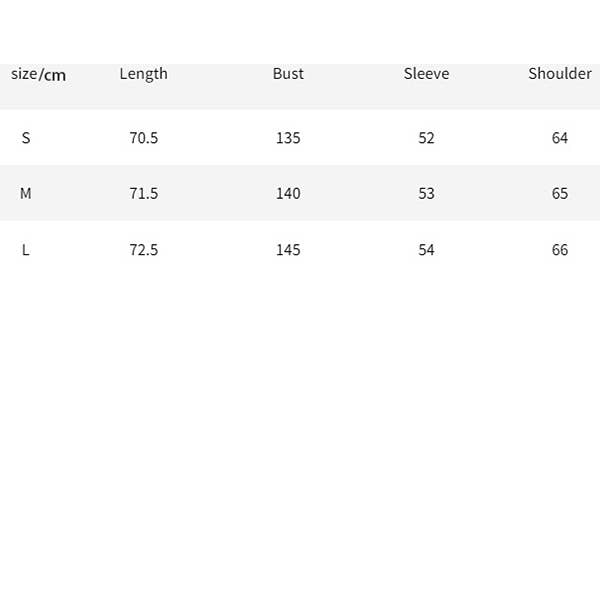
Task: Select the Shoulder column header
Action: pos(560,74)
